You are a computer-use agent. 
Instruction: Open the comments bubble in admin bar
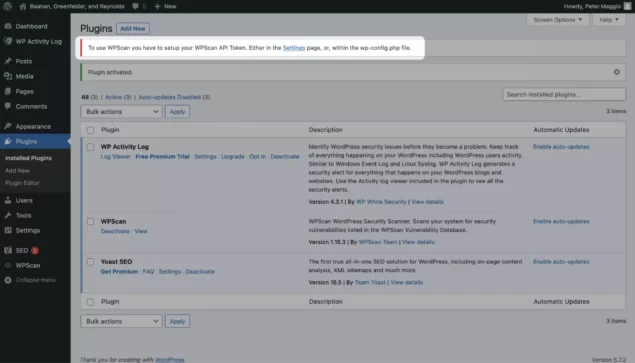[x=135, y=6]
